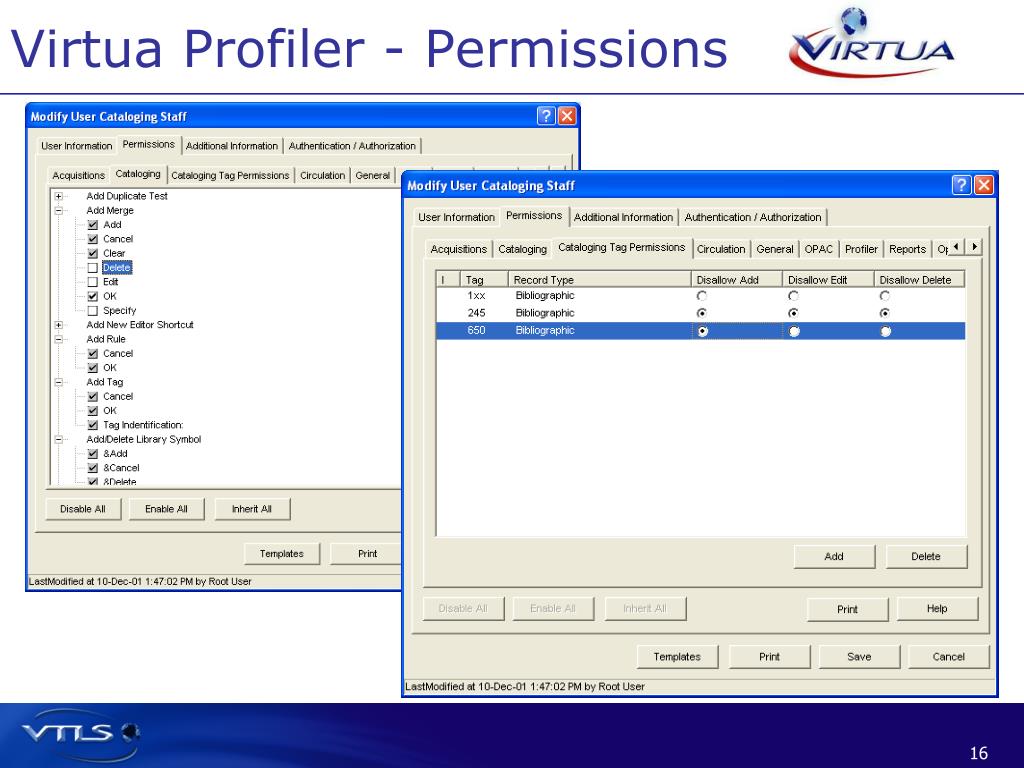Sort by Tag column header

[483, 280]
